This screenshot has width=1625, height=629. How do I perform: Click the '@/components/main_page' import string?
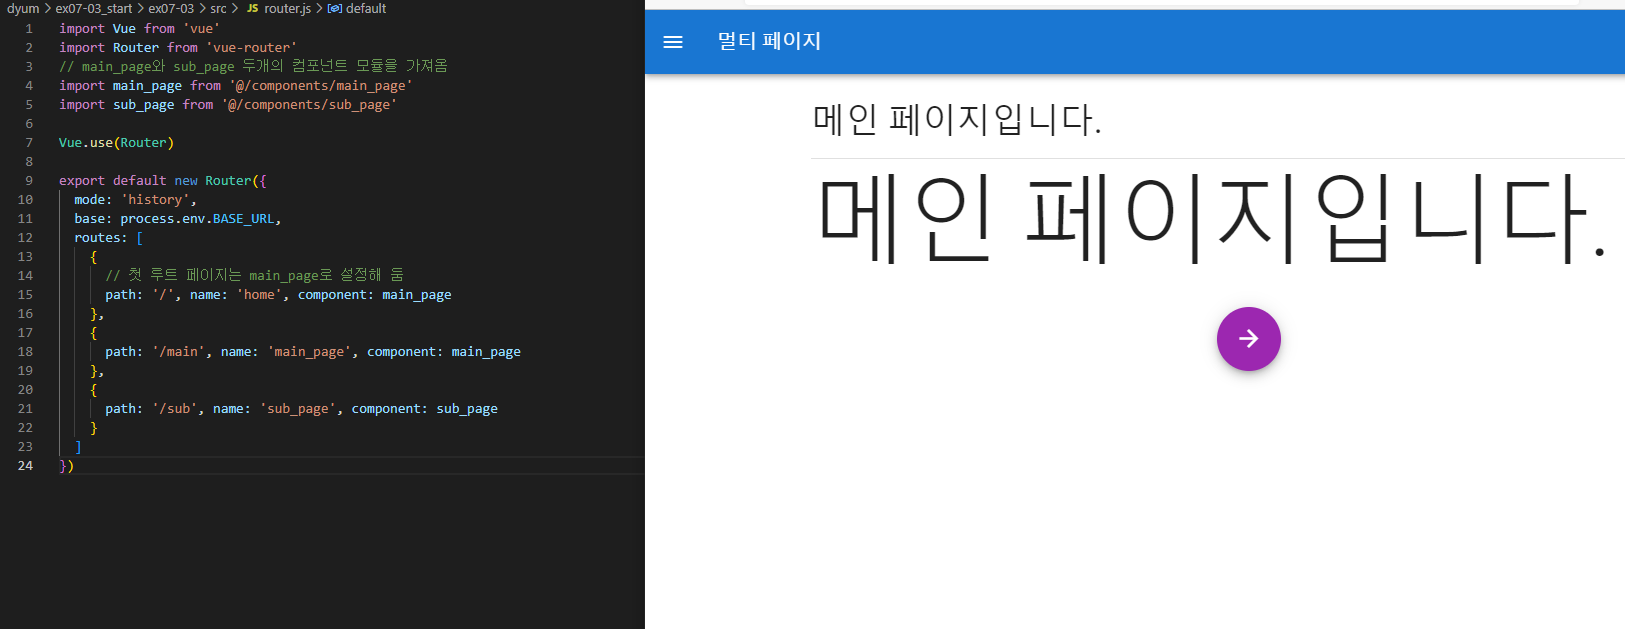[x=321, y=86]
